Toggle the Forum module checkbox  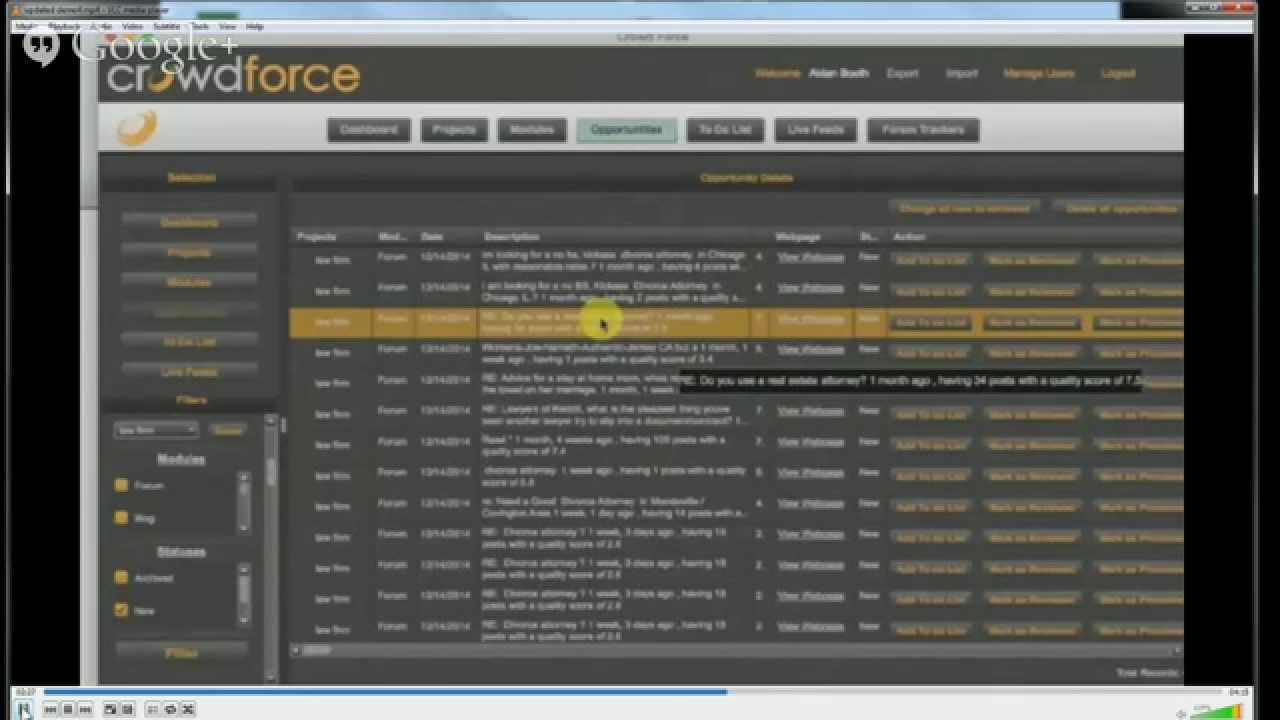pos(121,485)
